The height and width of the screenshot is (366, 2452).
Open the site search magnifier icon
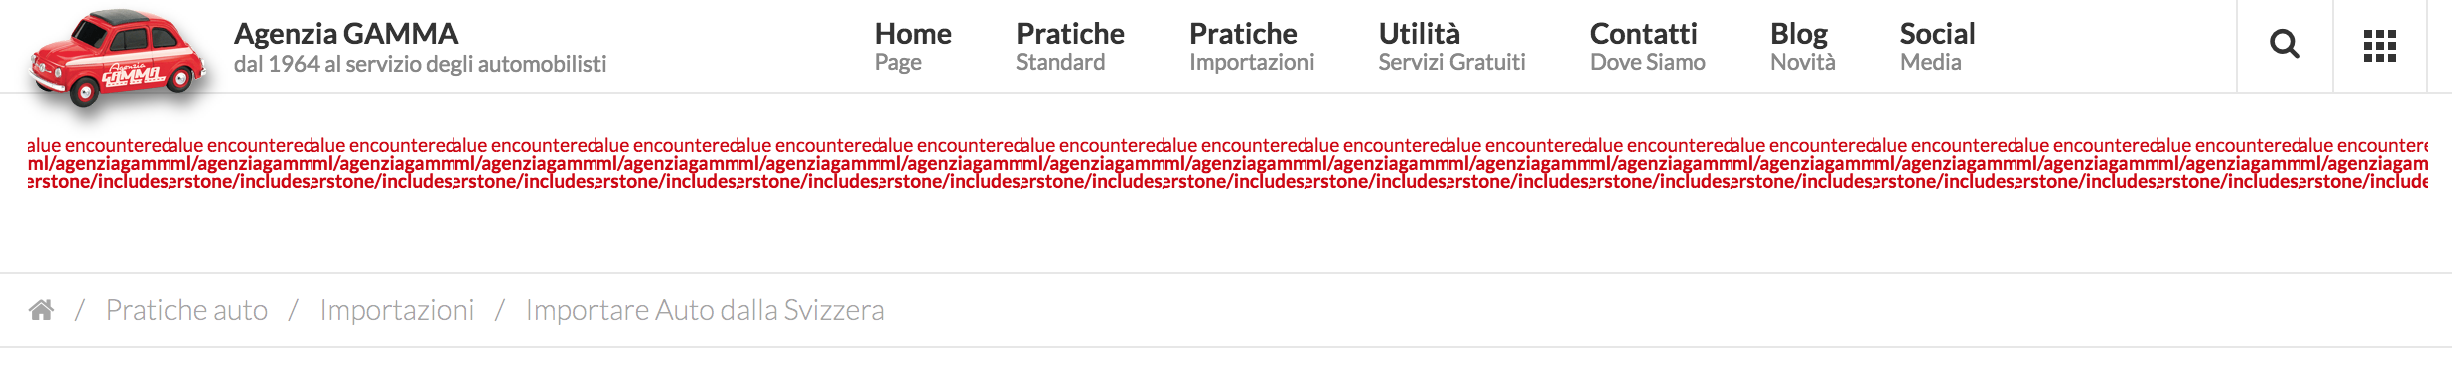point(2285,45)
